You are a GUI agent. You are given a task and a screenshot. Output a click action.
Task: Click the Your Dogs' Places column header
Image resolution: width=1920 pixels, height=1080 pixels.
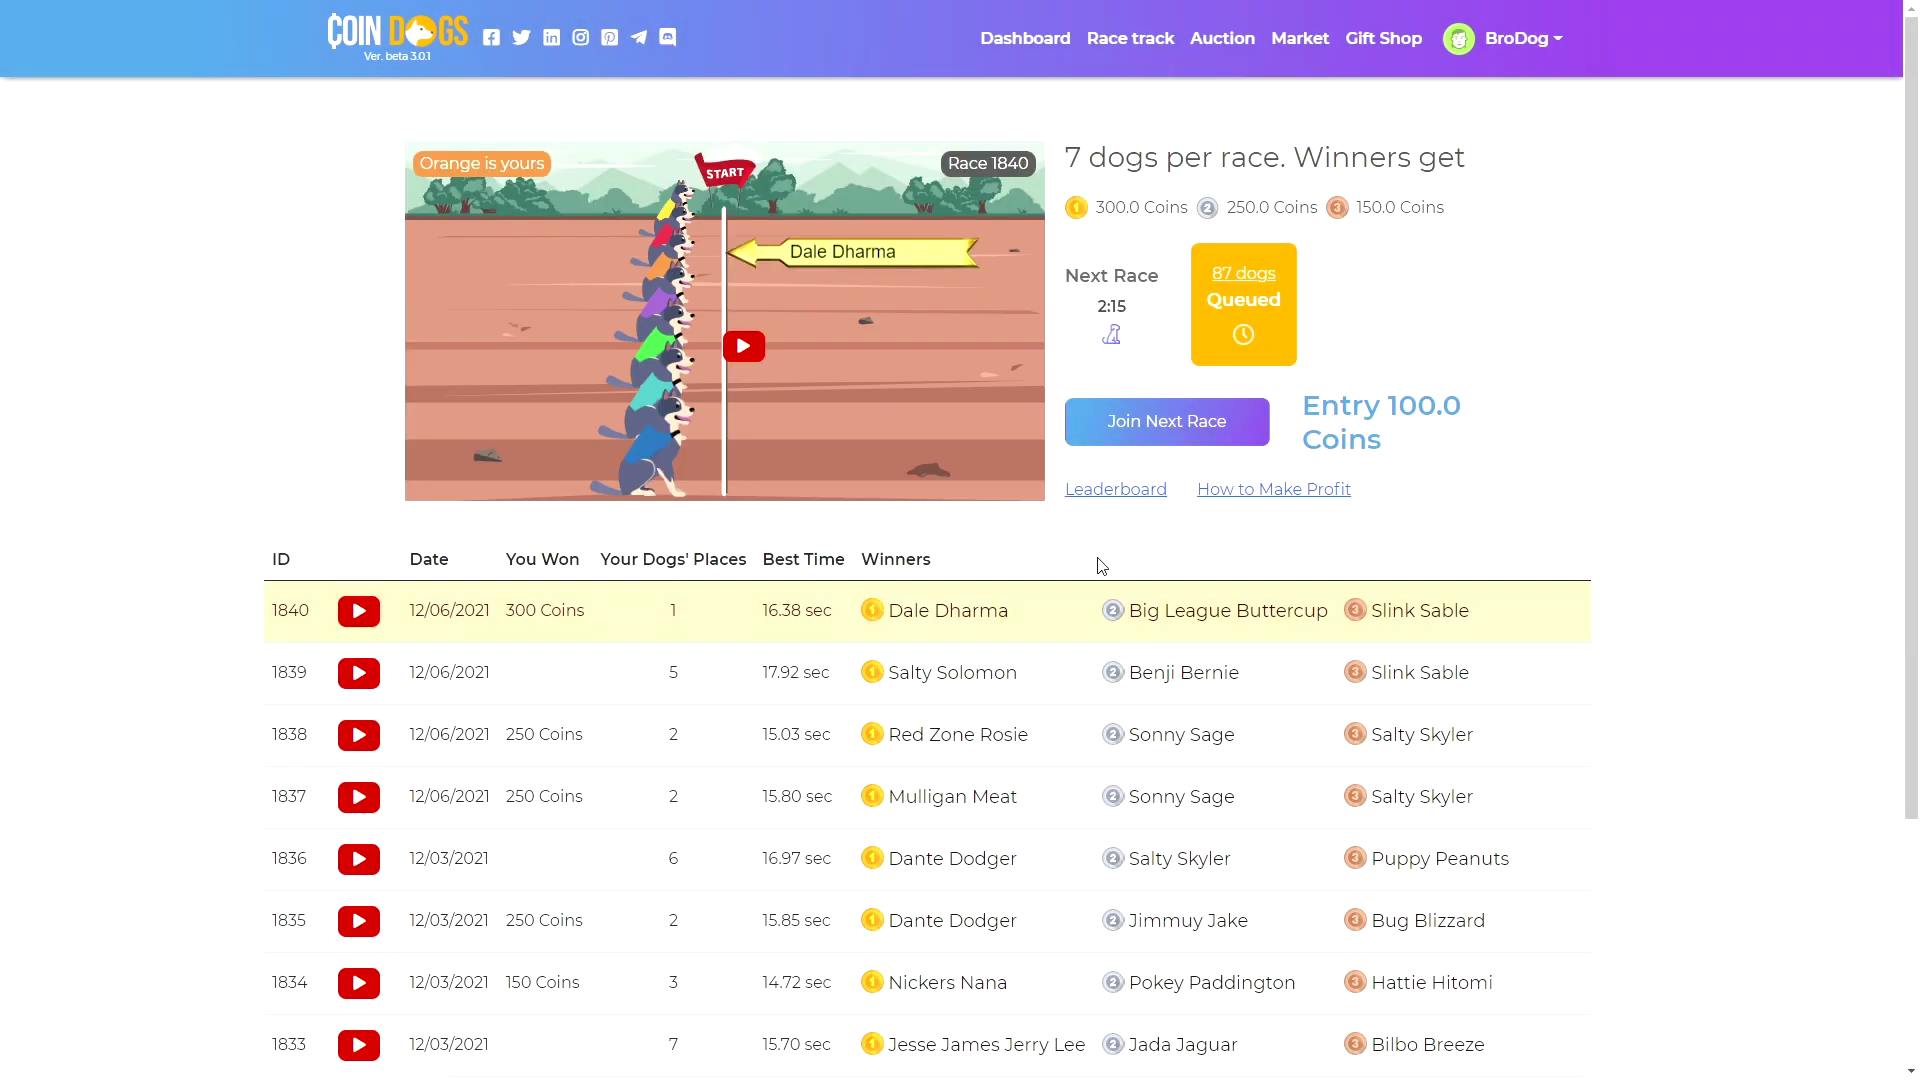tap(673, 560)
